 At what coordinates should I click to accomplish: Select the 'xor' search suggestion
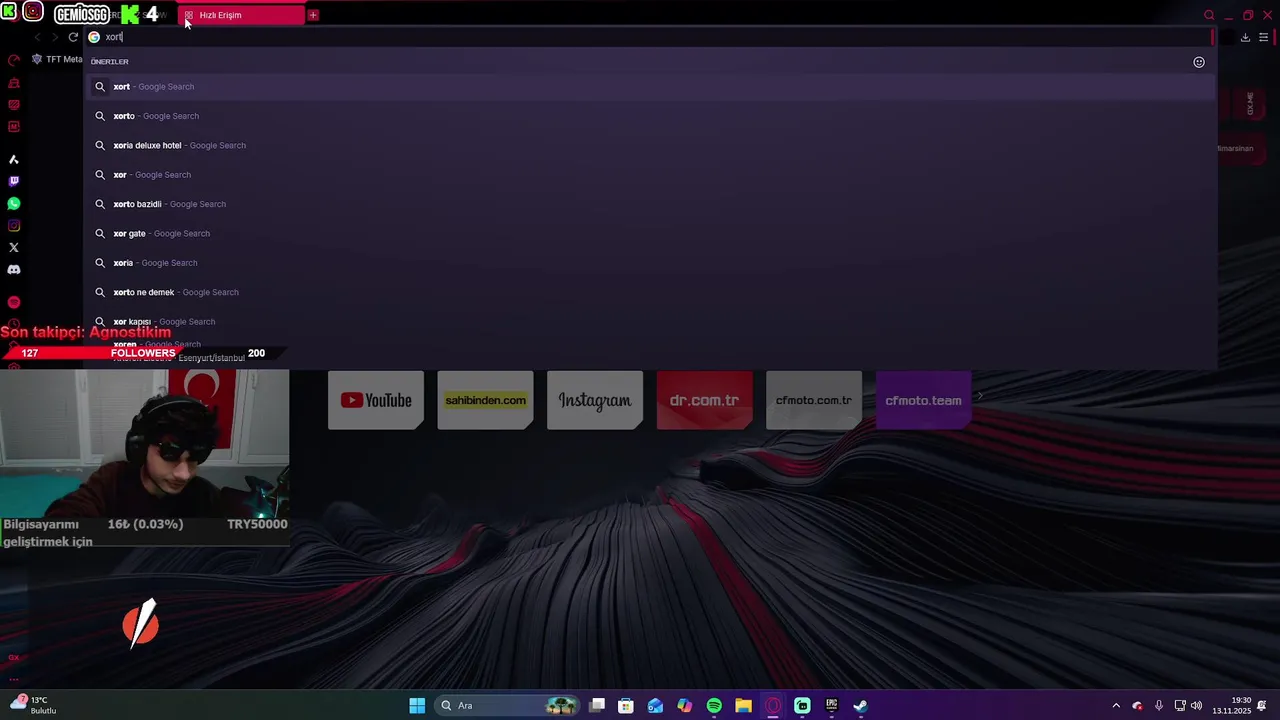[x=650, y=175]
